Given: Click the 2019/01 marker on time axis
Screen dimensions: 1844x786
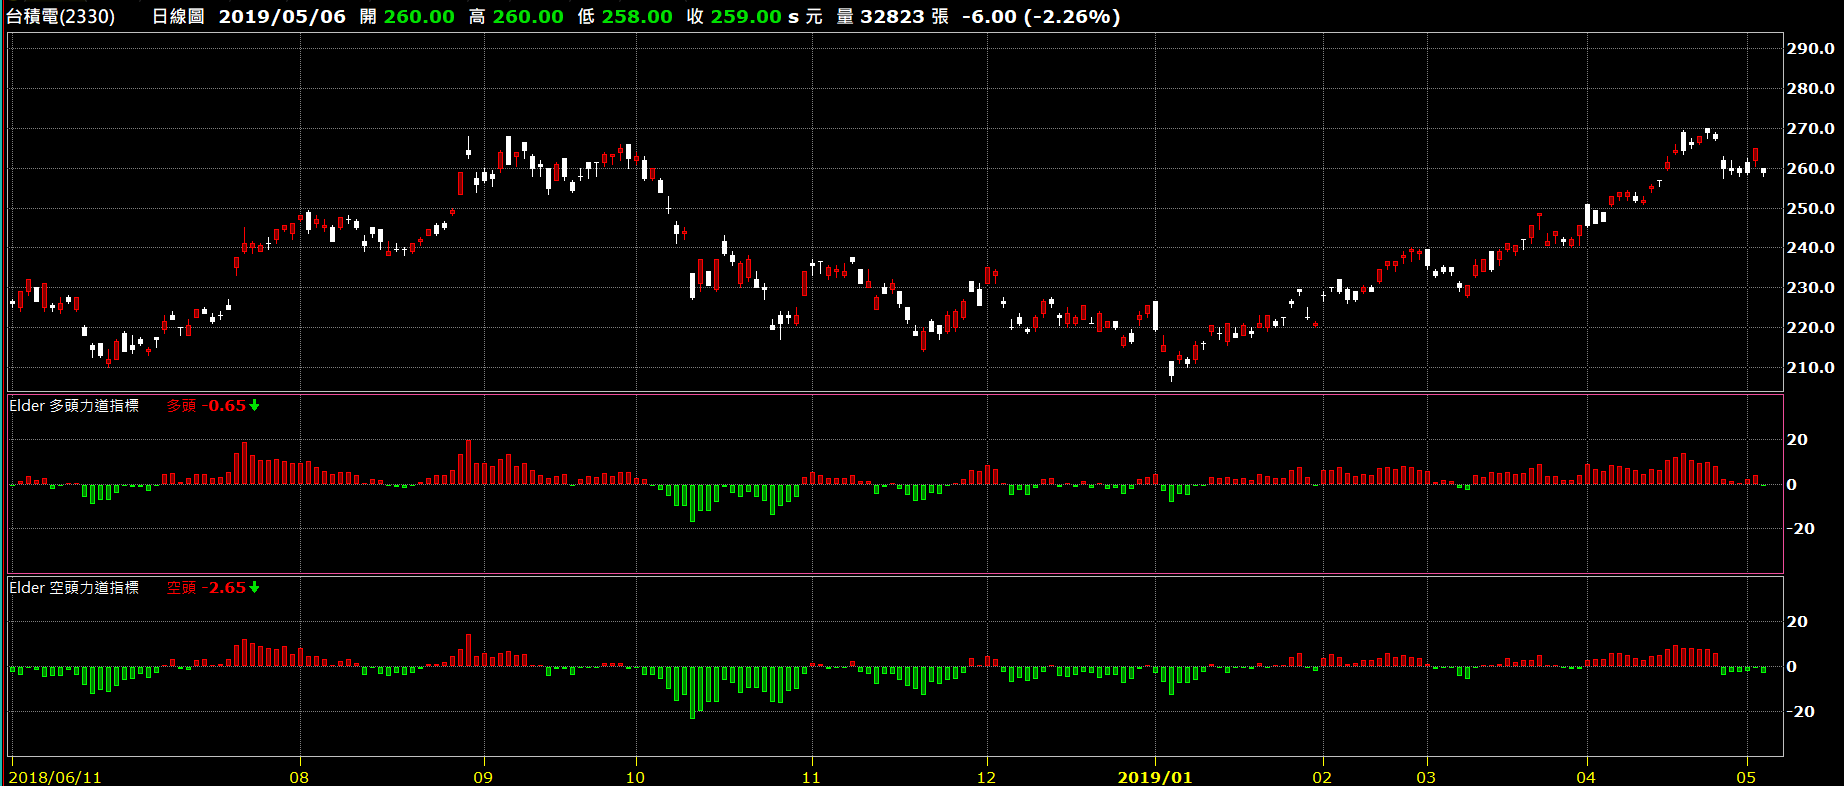Looking at the screenshot, I should coord(1154,777).
